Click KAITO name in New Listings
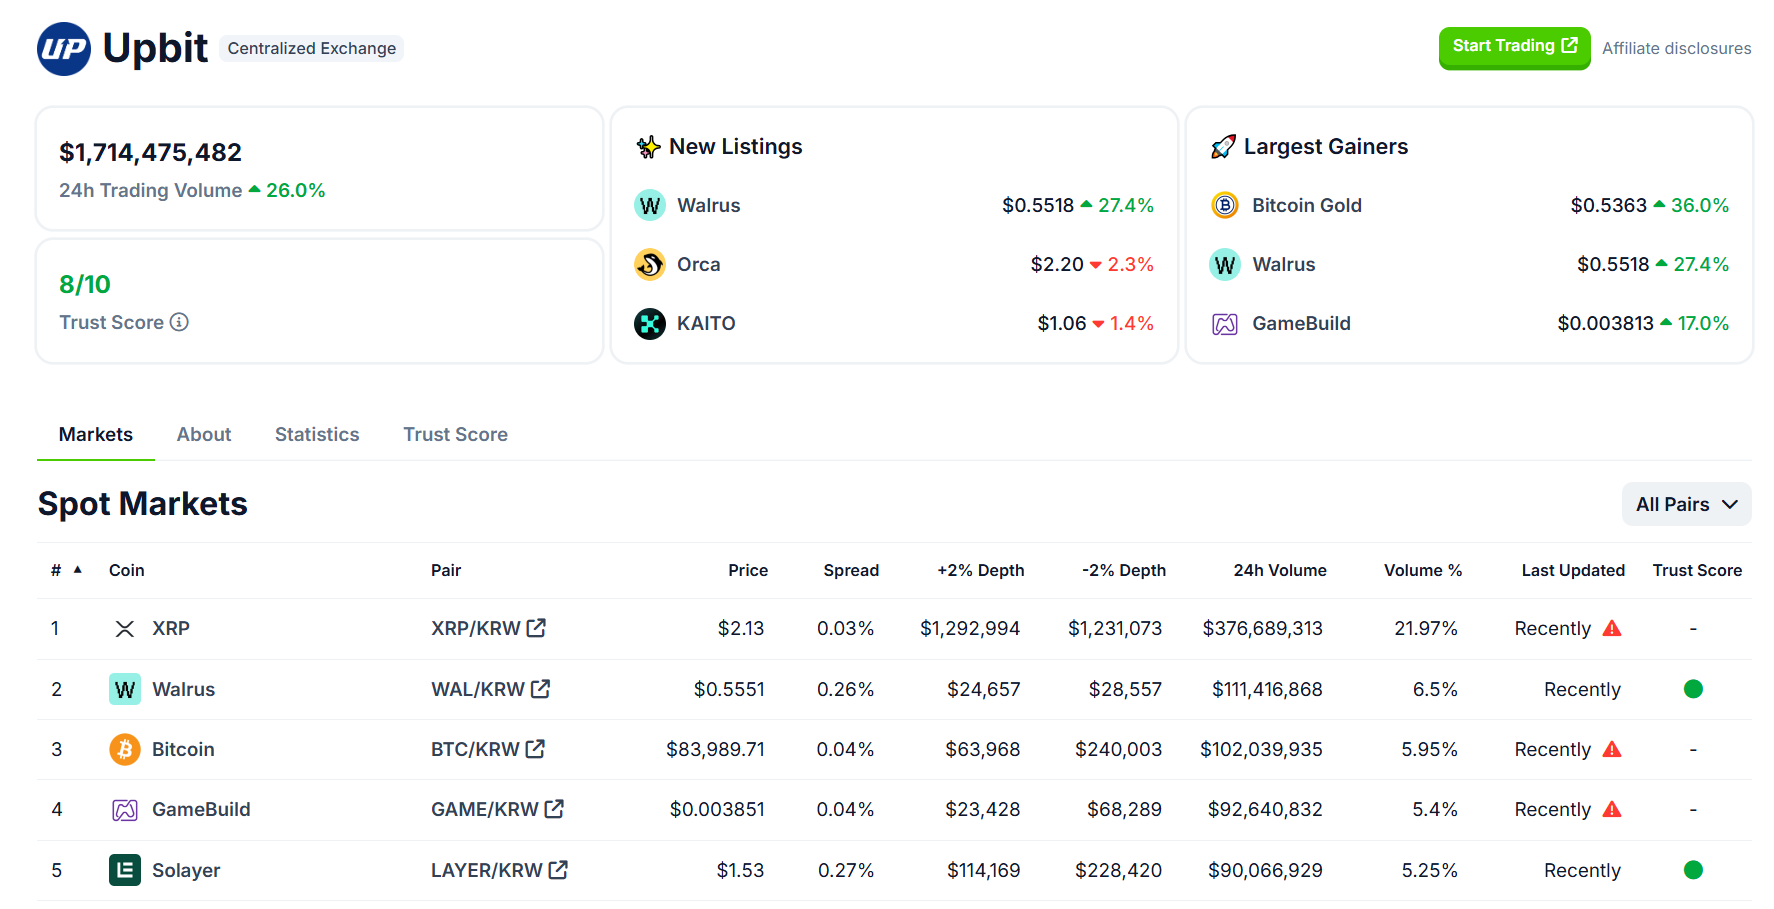The height and width of the screenshot is (909, 1774). click(706, 323)
